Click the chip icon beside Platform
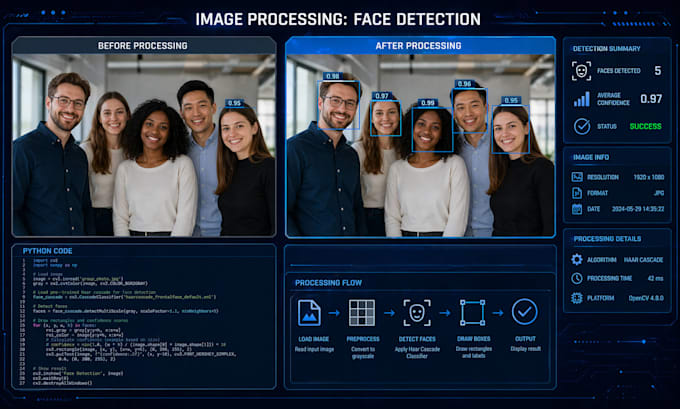 point(577,298)
